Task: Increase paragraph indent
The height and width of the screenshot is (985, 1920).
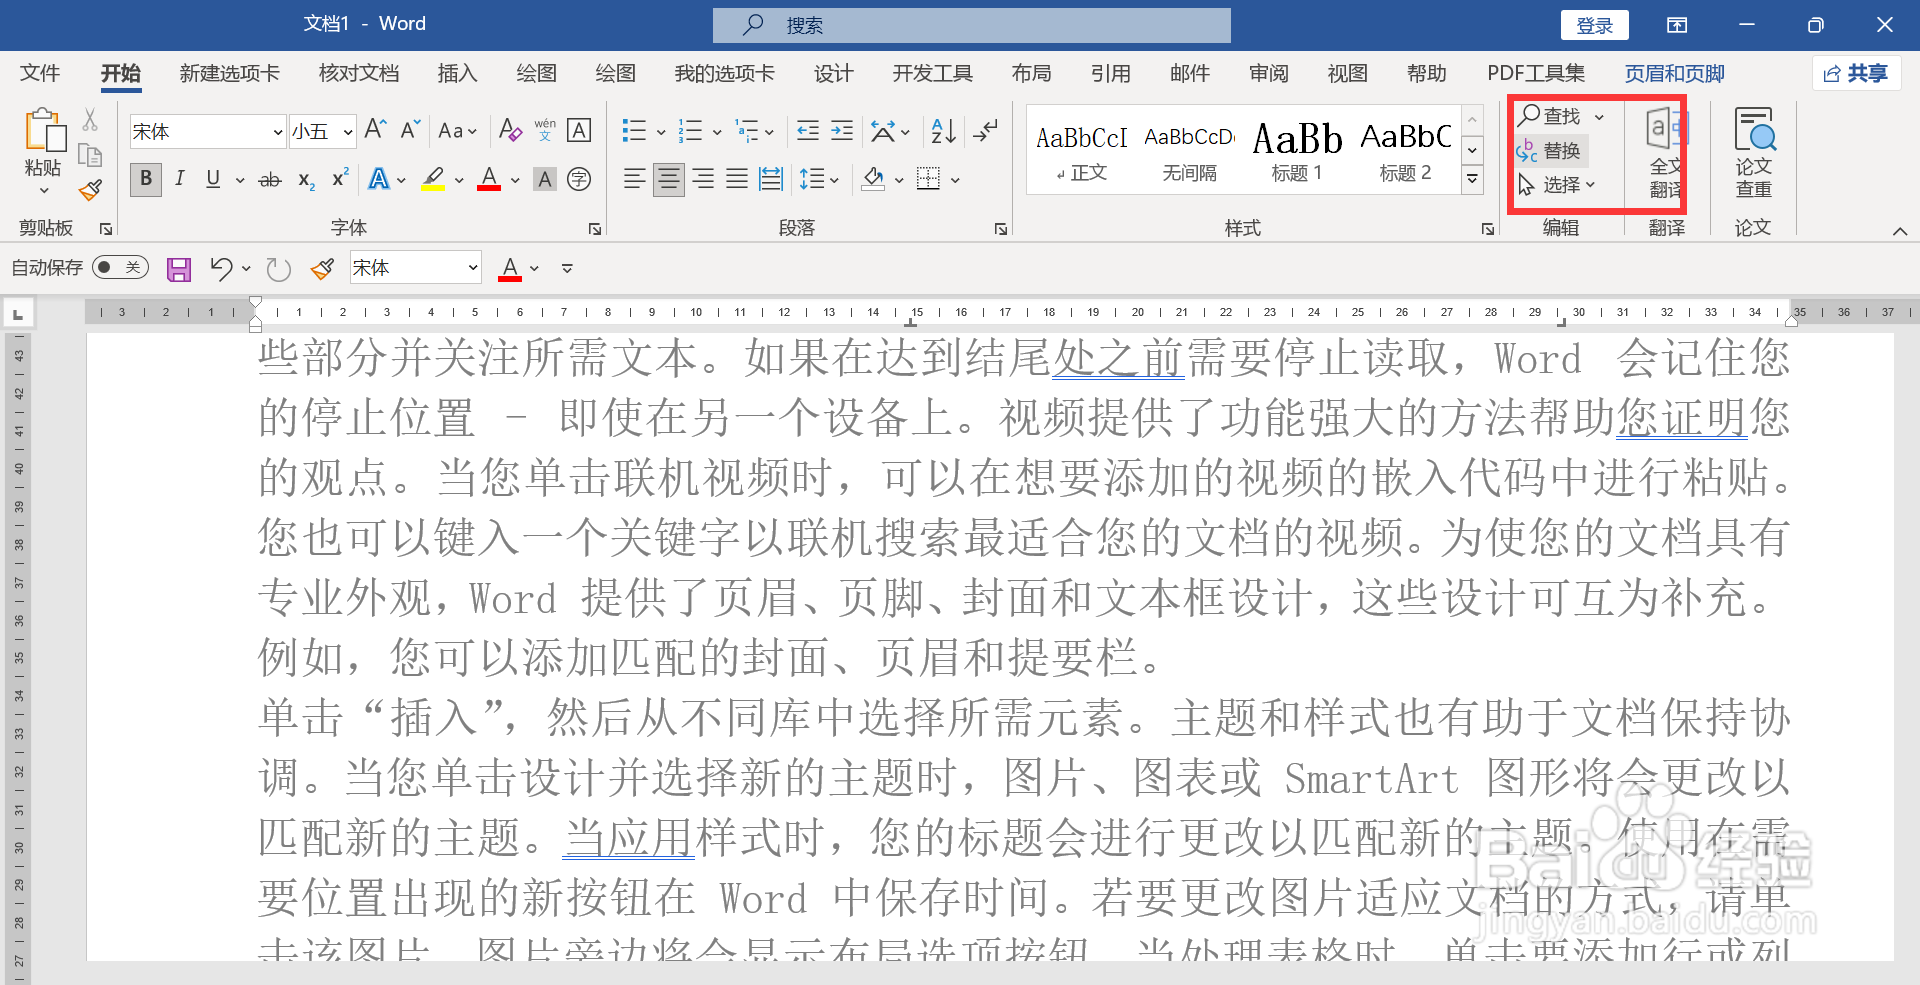Action: coord(842,130)
